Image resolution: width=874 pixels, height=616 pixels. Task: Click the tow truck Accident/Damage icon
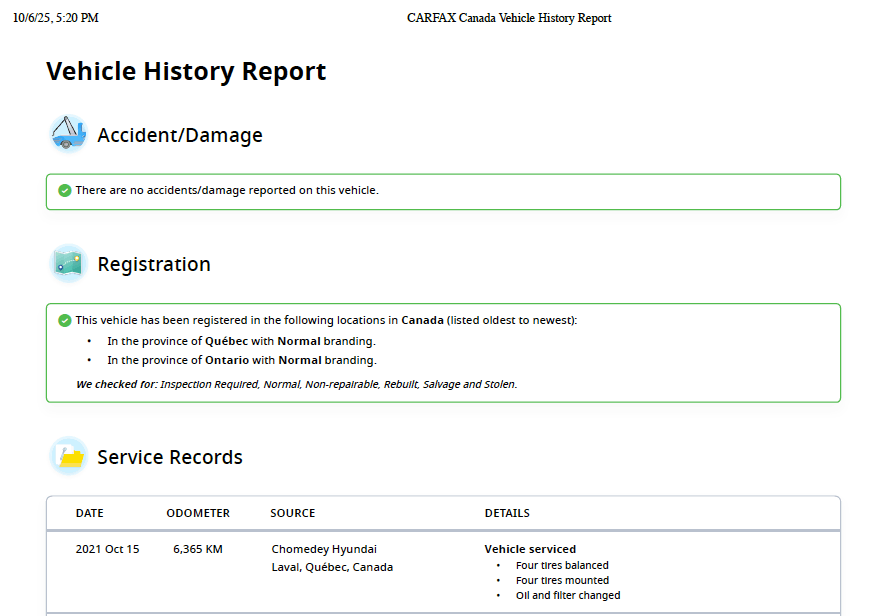click(68, 134)
